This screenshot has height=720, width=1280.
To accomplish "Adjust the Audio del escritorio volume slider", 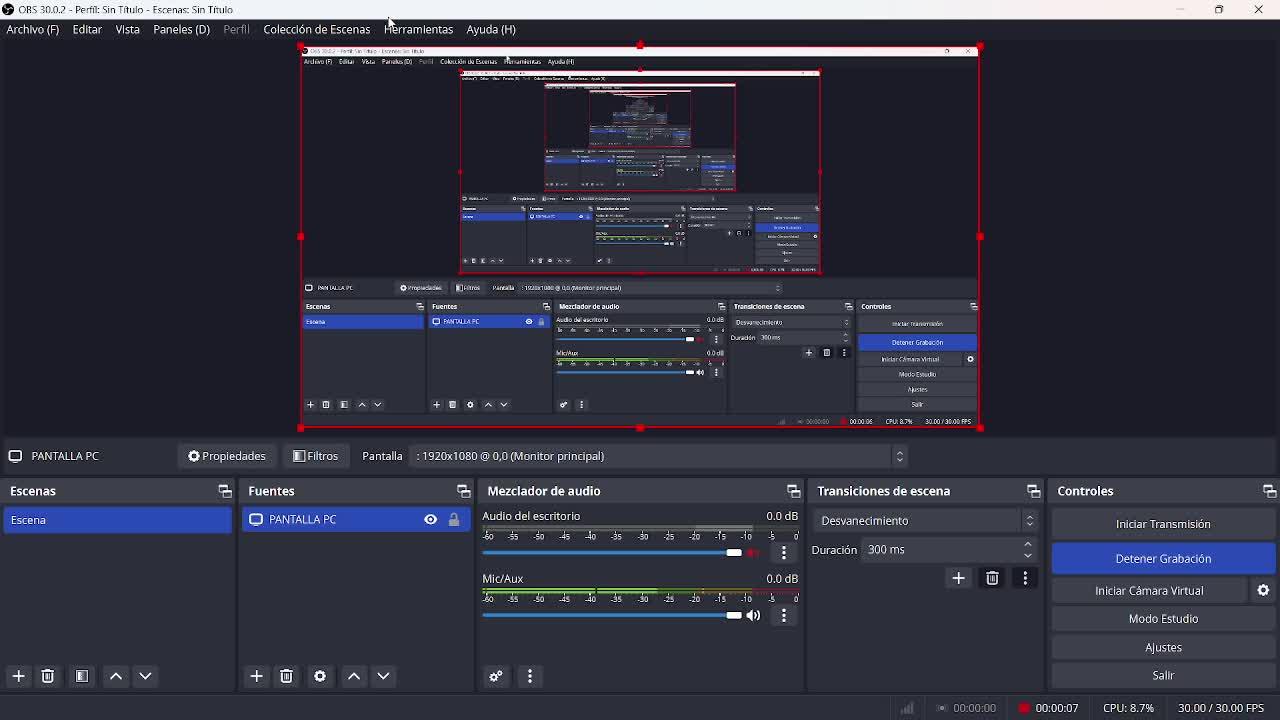I will coord(733,553).
